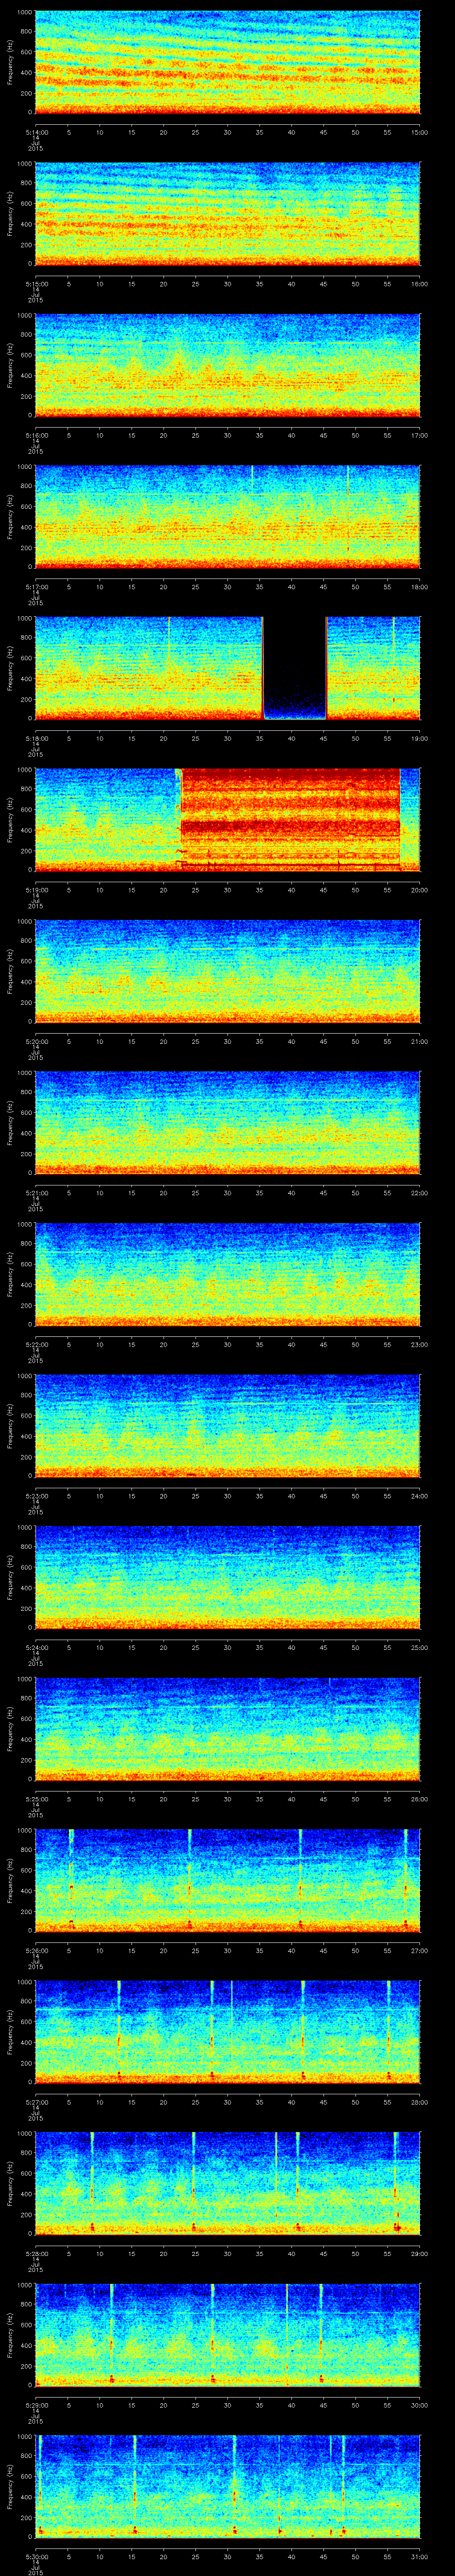Image resolution: width=455 pixels, height=2576 pixels.
Task: Open the spectrogram panel starting at 5:21:00
Action: [x=228, y=1123]
